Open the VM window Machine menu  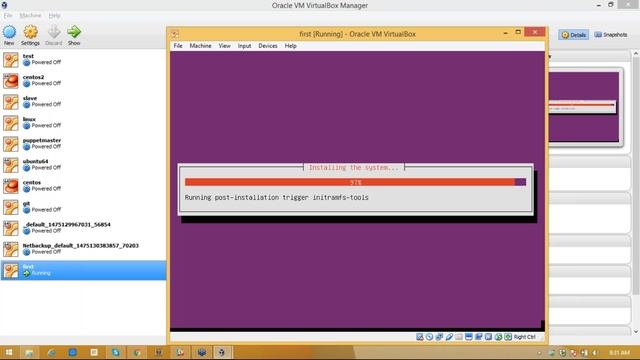tap(200, 46)
